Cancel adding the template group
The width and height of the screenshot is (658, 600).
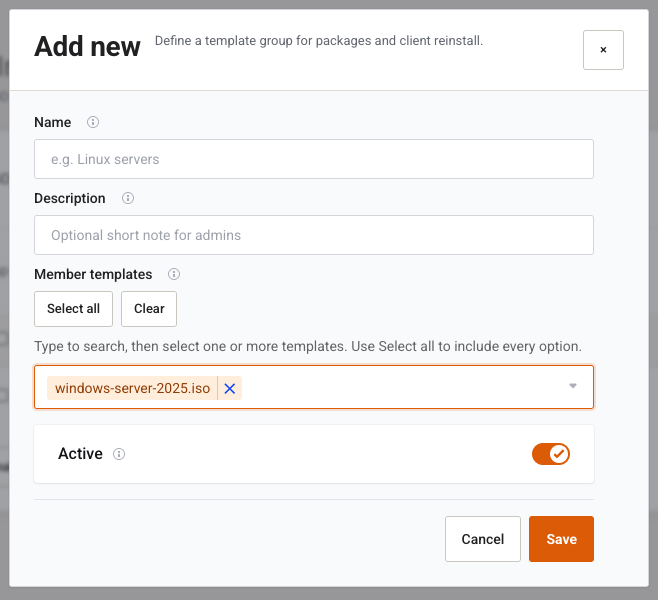pos(483,539)
